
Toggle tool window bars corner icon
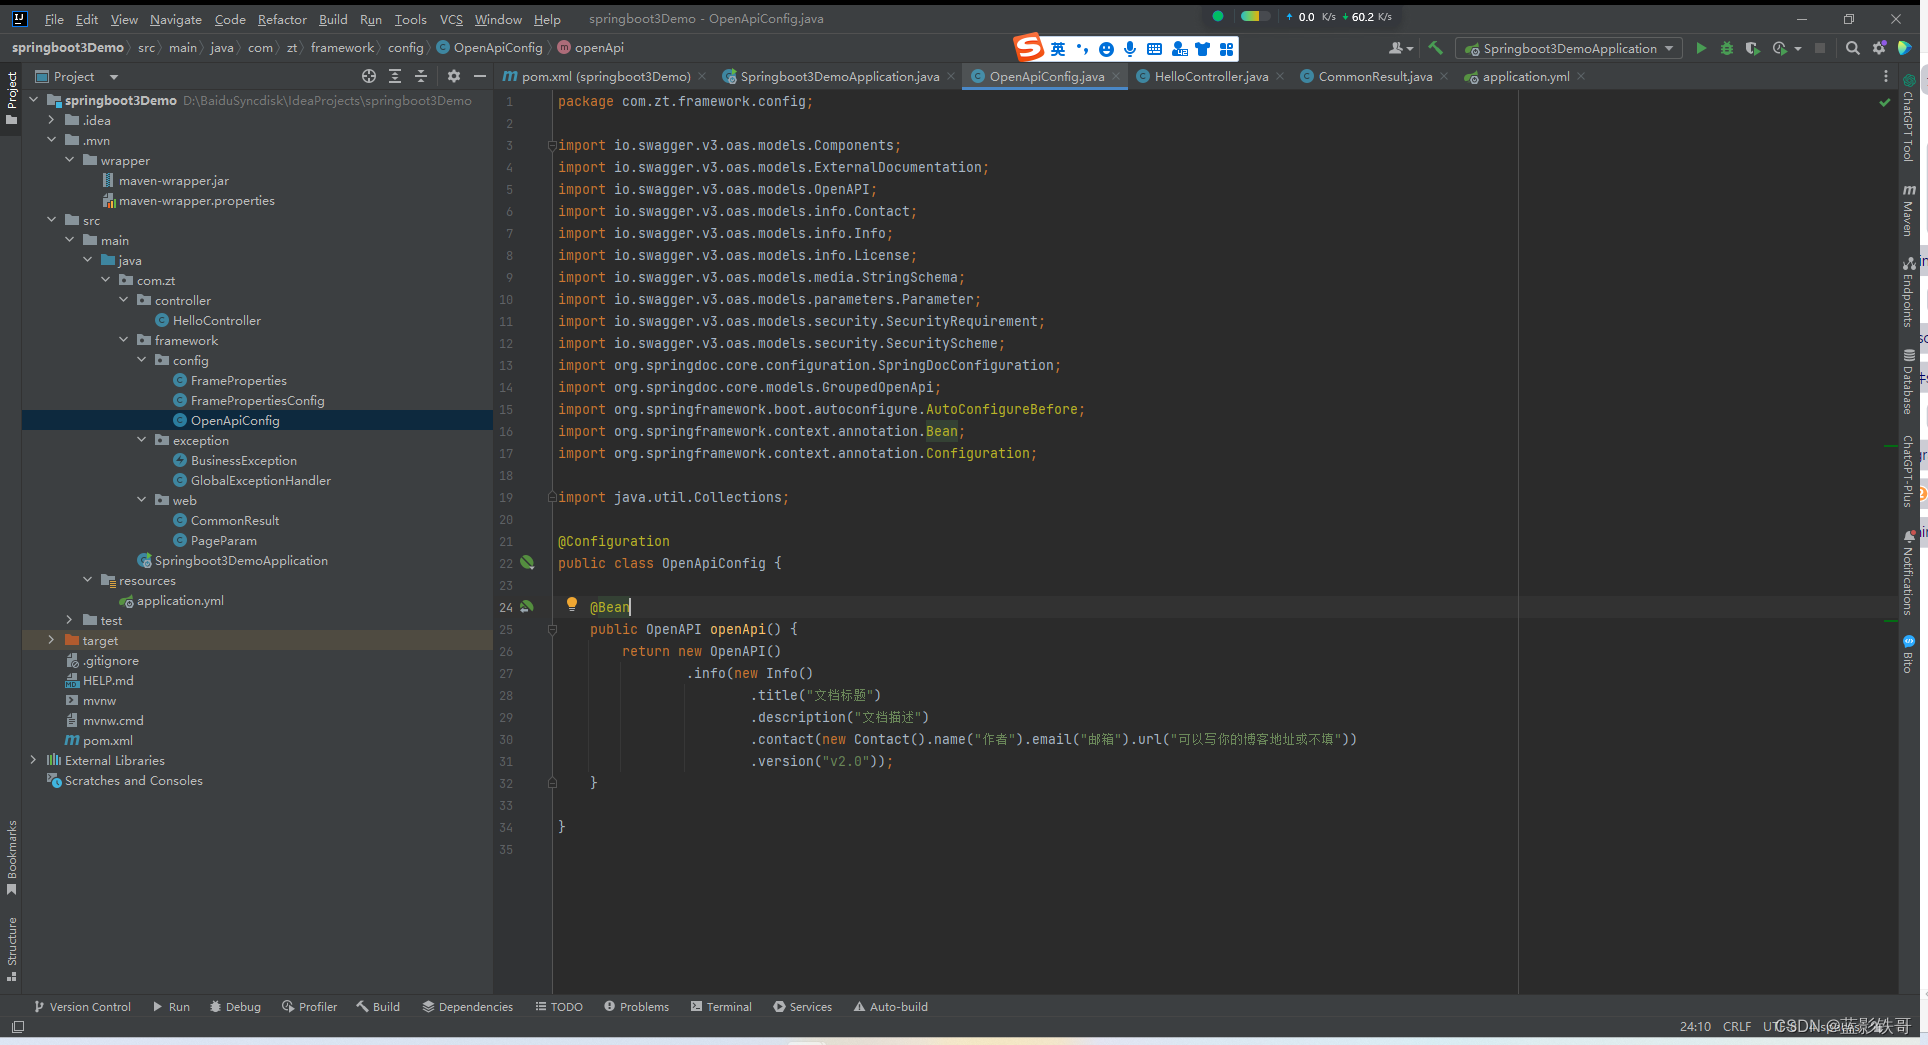click(17, 1027)
